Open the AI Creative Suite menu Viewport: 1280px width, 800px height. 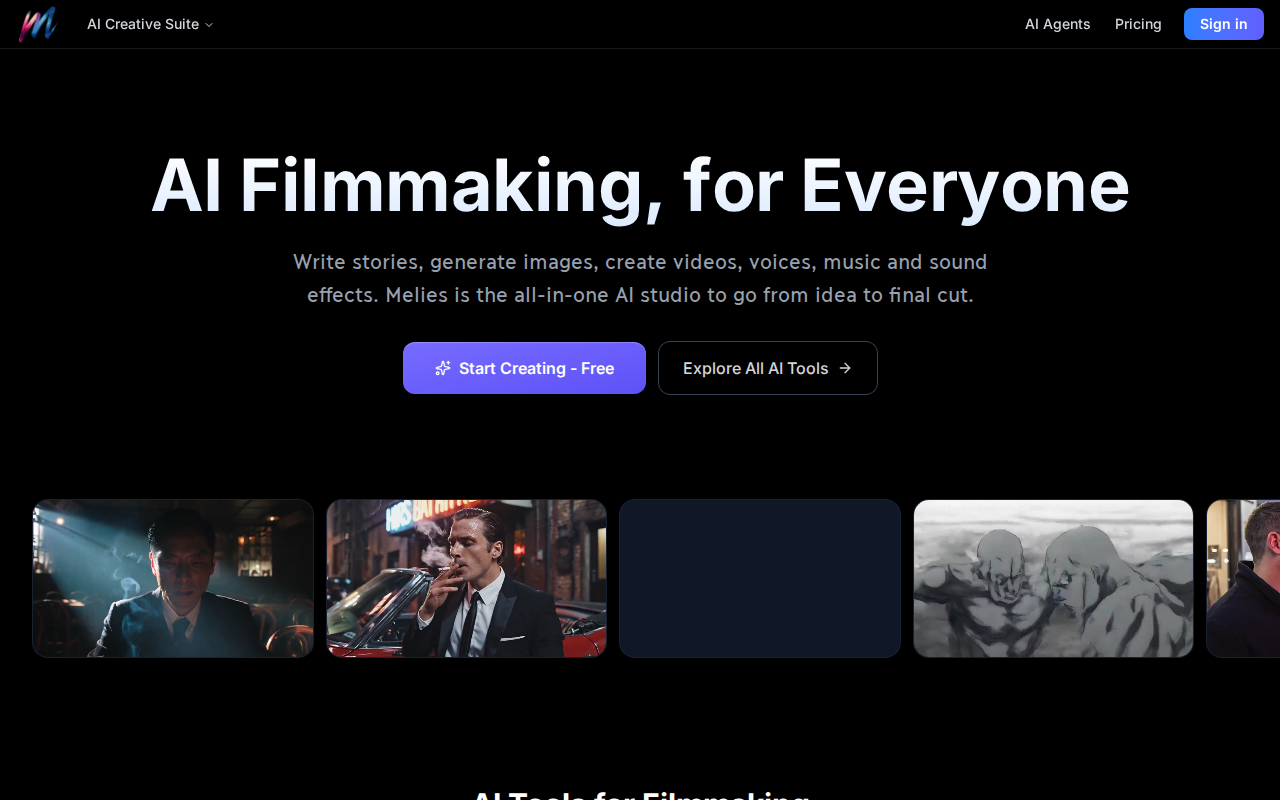143,24
